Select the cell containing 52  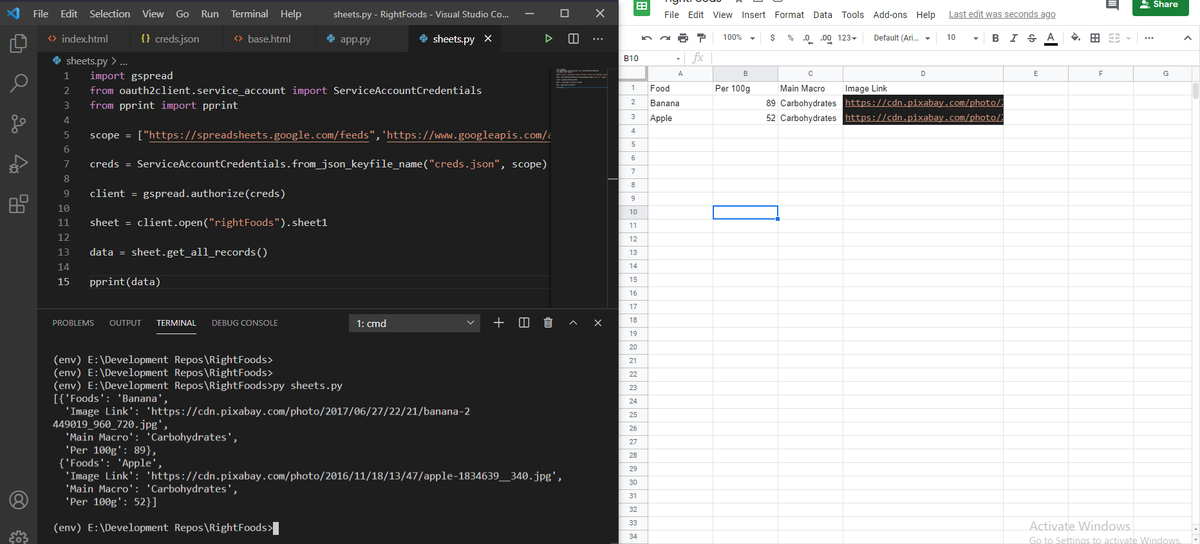coord(745,118)
